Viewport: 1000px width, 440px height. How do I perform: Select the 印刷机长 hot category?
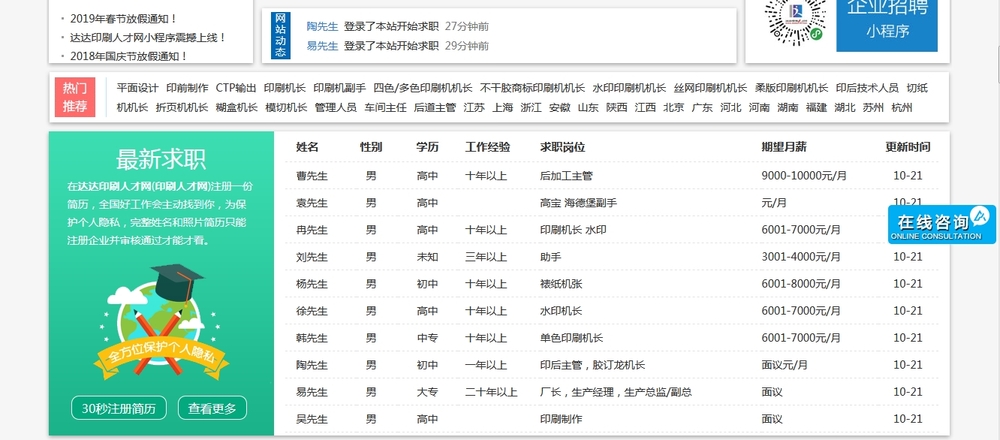point(285,88)
